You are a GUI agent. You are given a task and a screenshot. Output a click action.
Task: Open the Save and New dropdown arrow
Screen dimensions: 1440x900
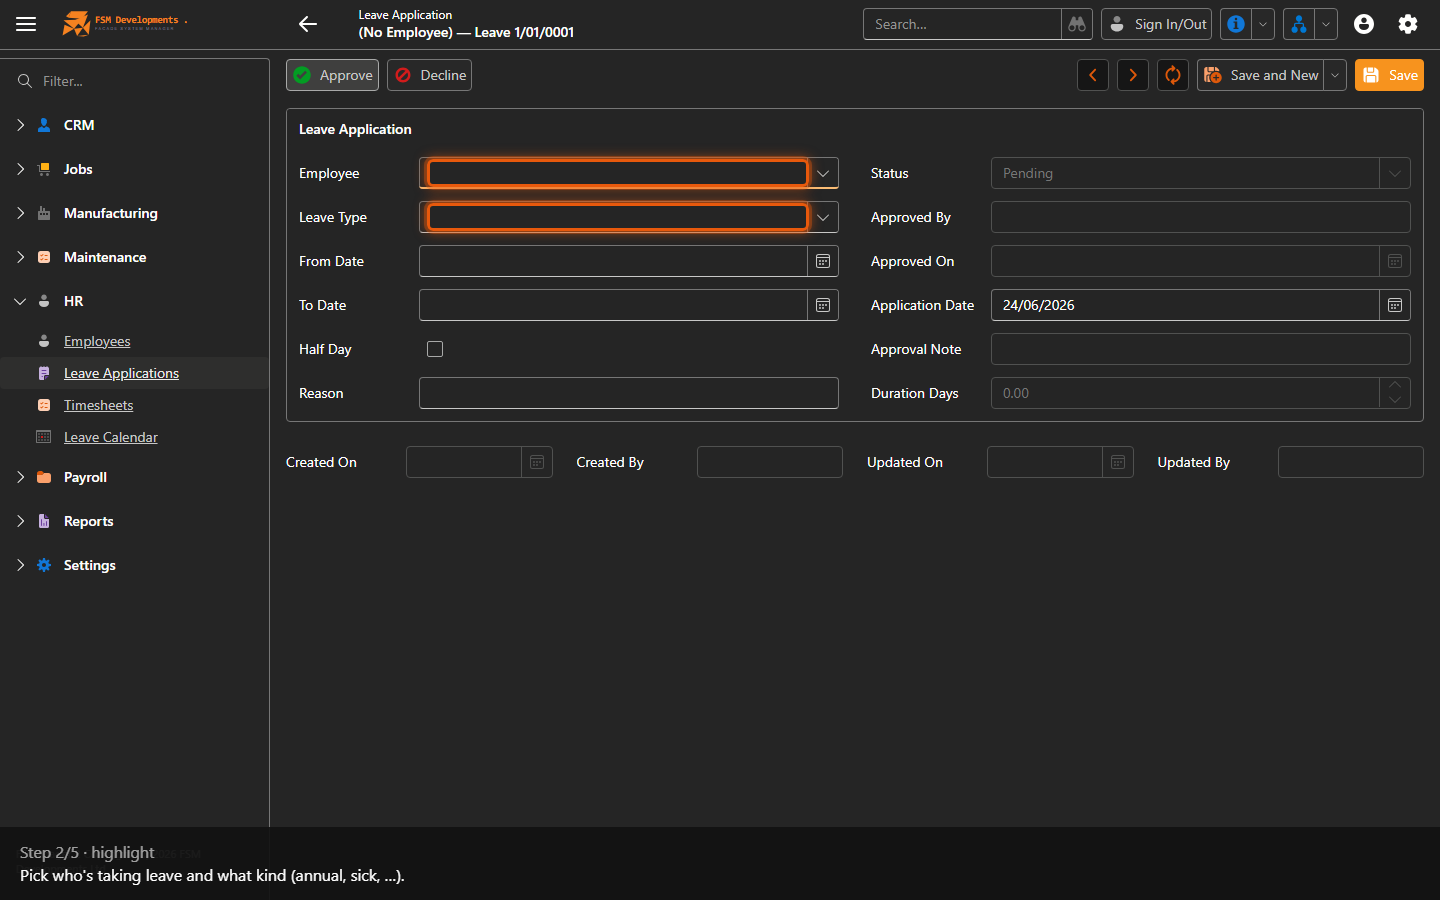click(x=1335, y=75)
